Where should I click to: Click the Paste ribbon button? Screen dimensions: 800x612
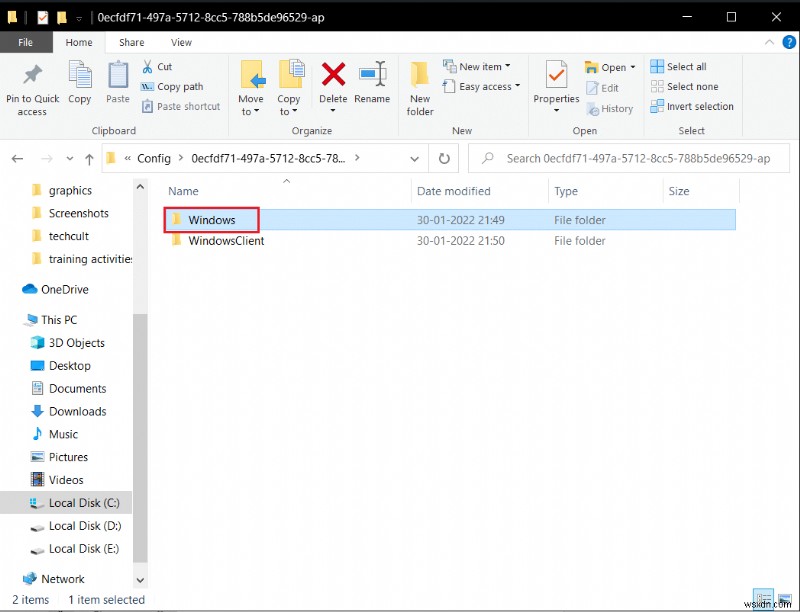coord(118,82)
